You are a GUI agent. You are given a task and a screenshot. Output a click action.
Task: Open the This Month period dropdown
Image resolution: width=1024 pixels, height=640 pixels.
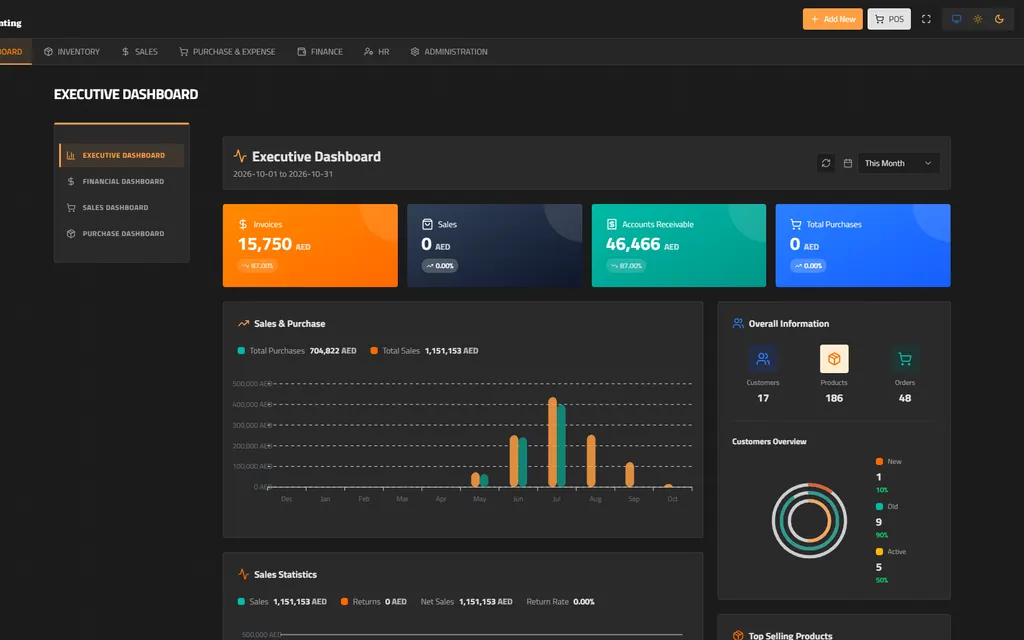898,163
